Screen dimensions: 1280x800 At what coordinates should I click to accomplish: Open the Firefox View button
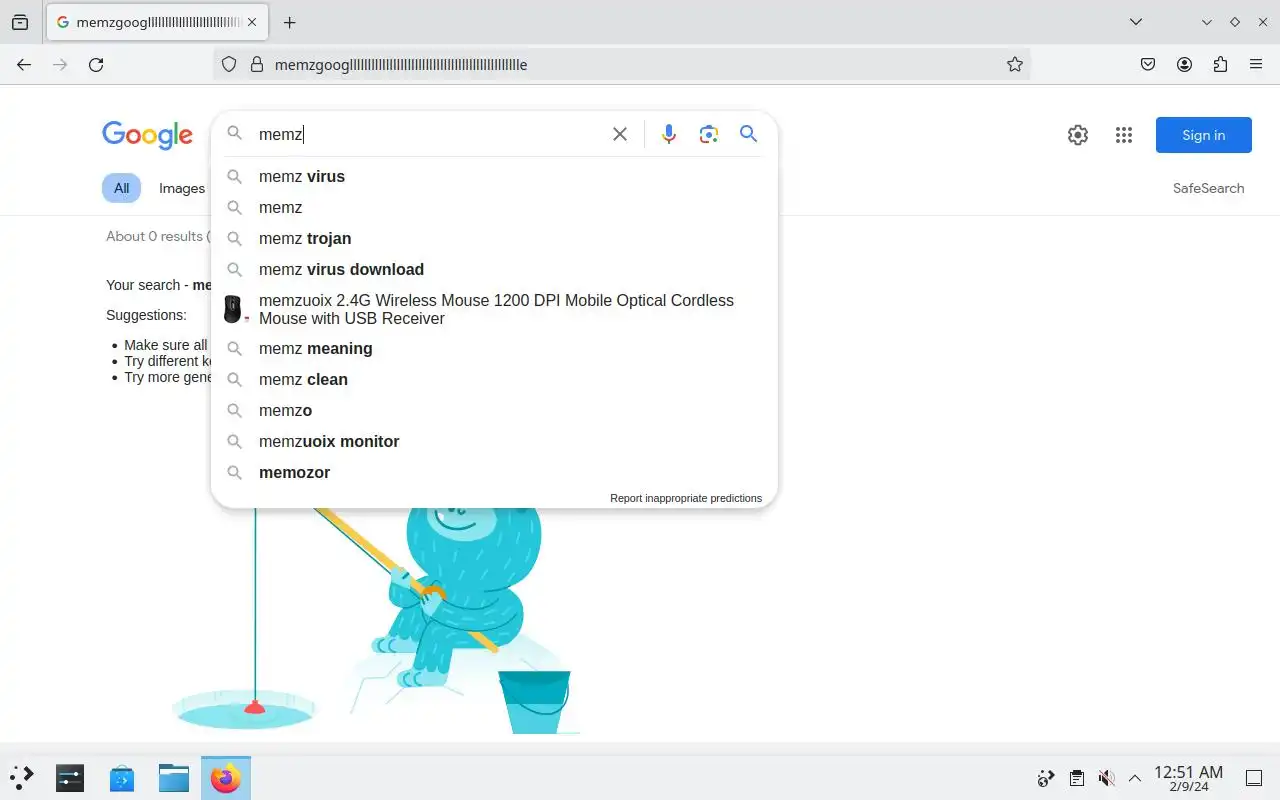[x=20, y=22]
